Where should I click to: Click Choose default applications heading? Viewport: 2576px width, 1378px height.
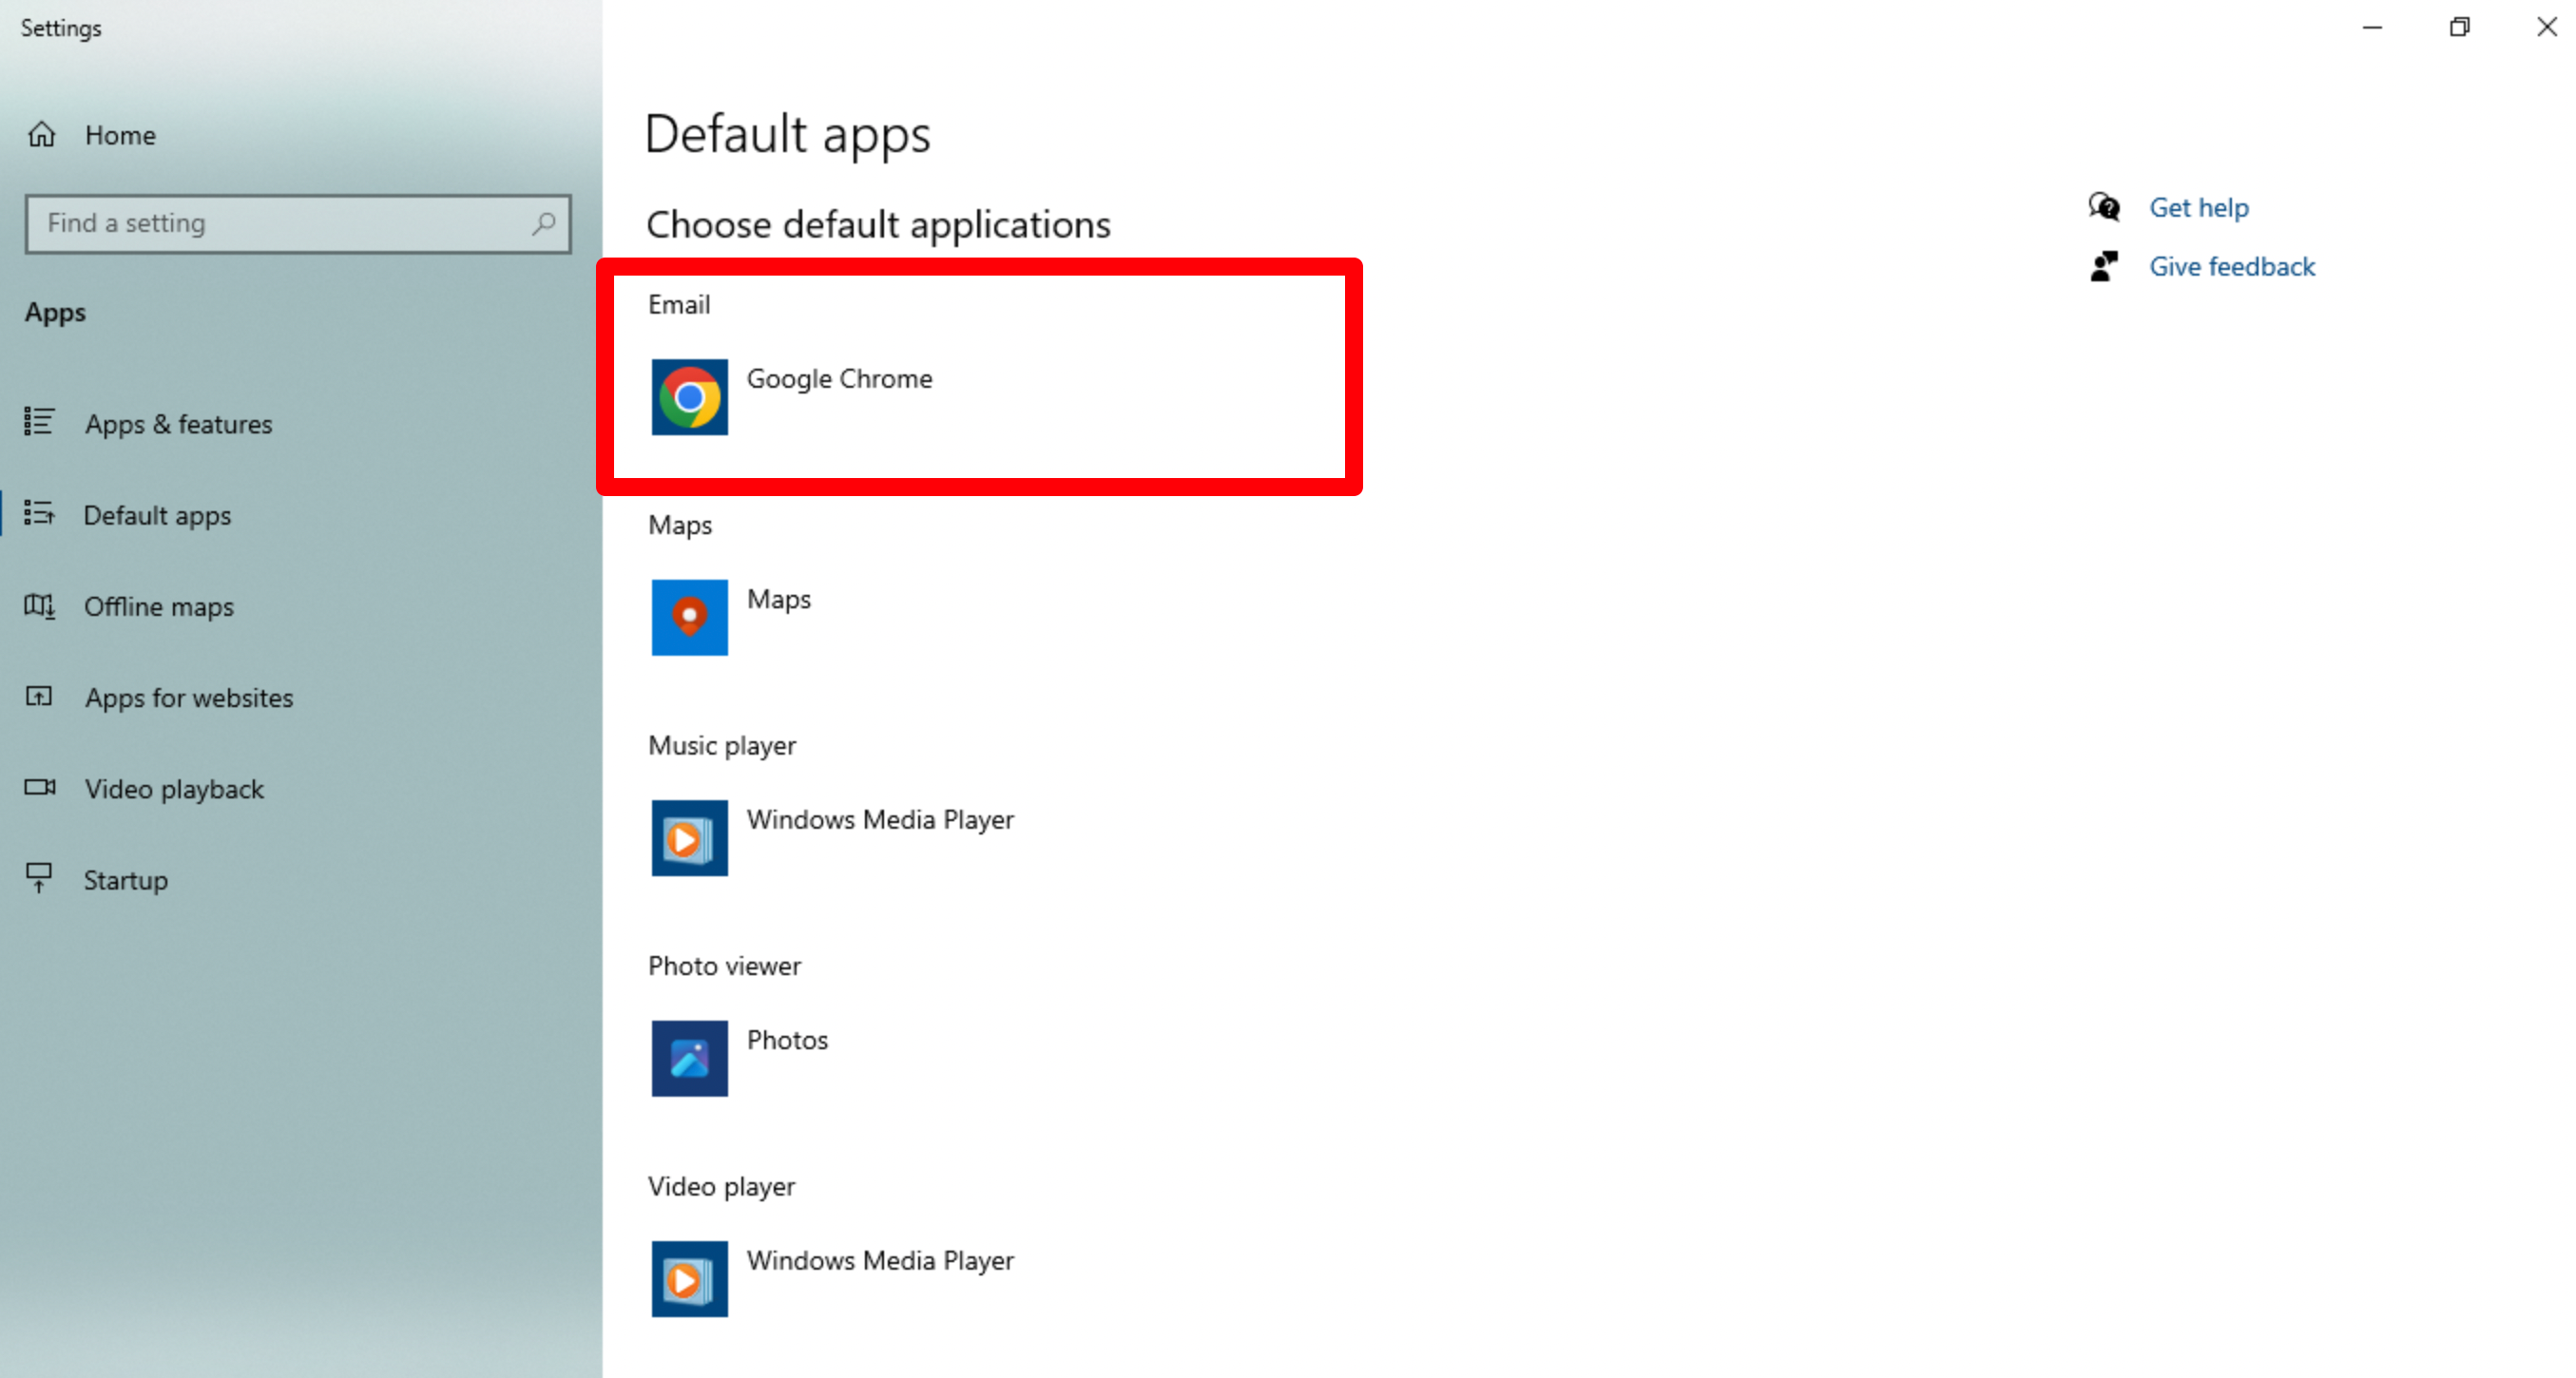click(878, 224)
